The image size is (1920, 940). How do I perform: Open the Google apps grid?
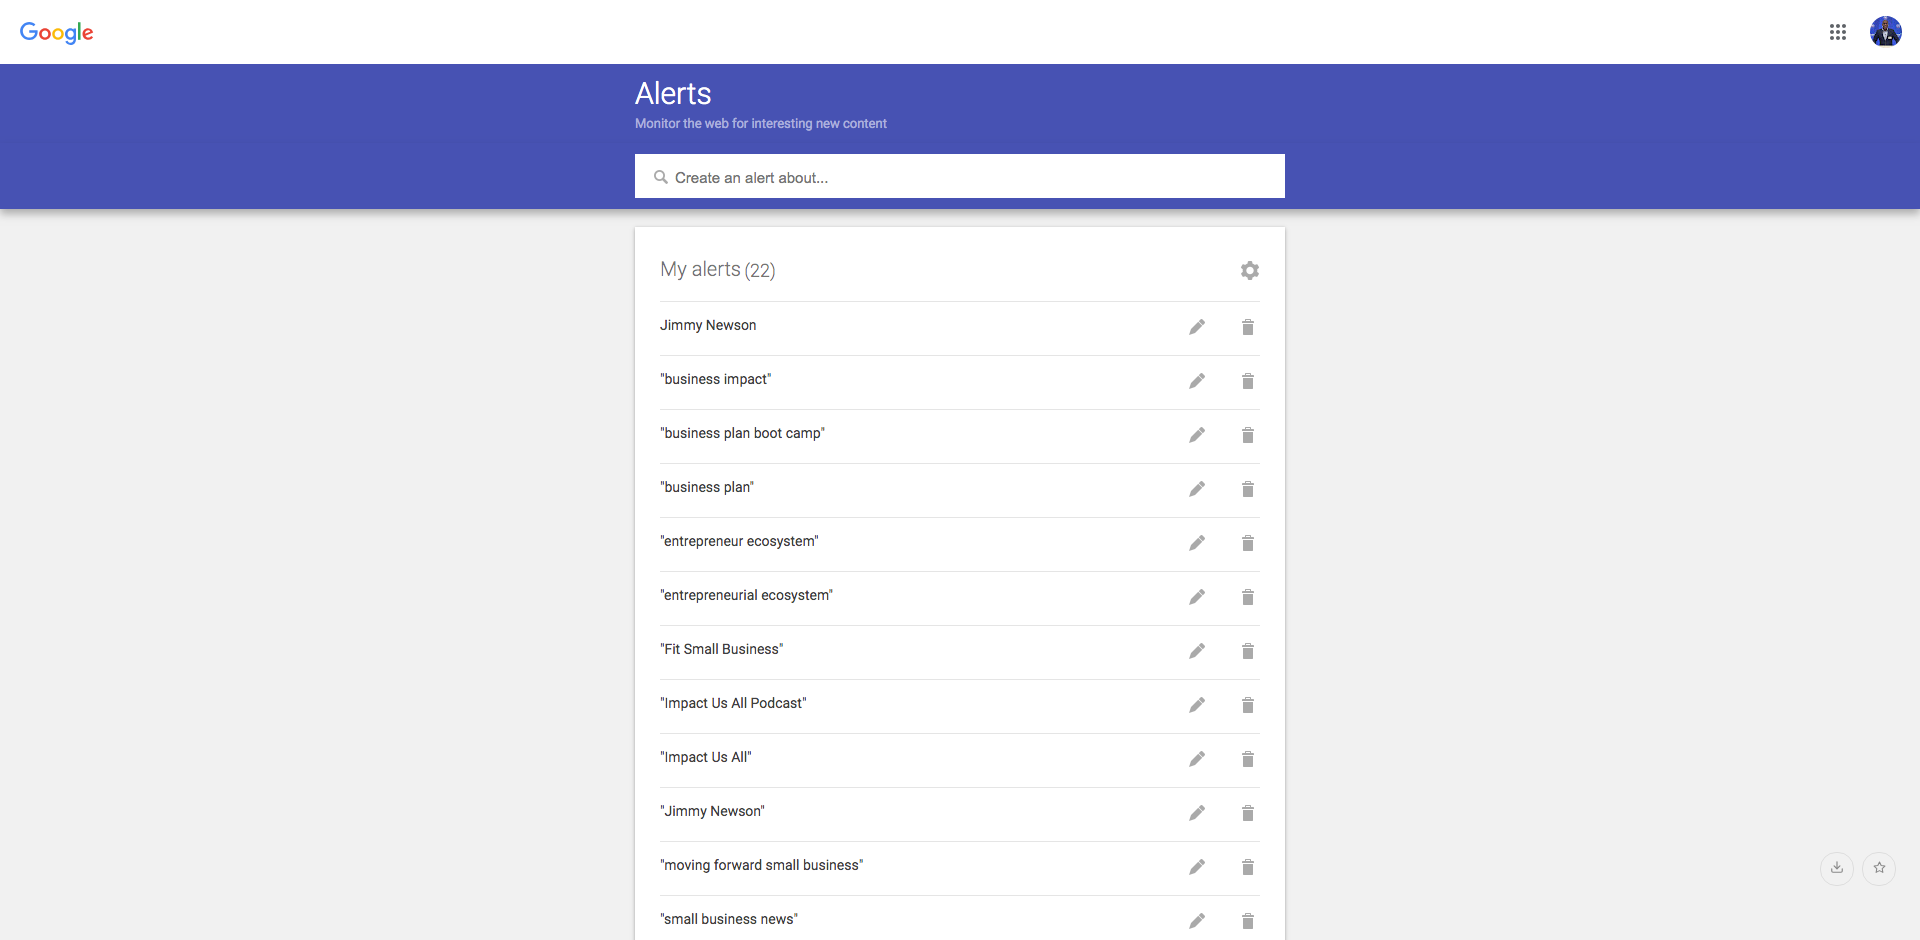click(1838, 31)
